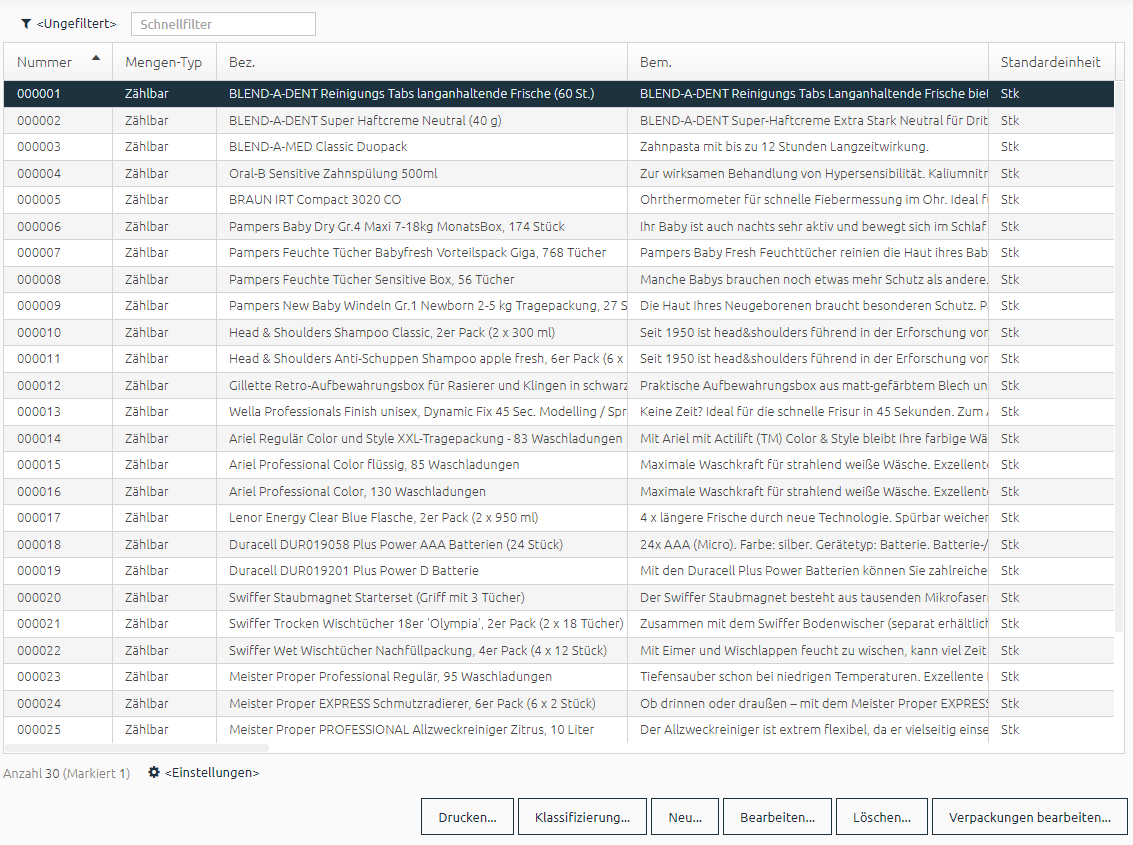Select Meister Proper PROFESSIONAL Allzweckreiniger row
Image resolution: width=1133 pixels, height=845 pixels.
(559, 729)
